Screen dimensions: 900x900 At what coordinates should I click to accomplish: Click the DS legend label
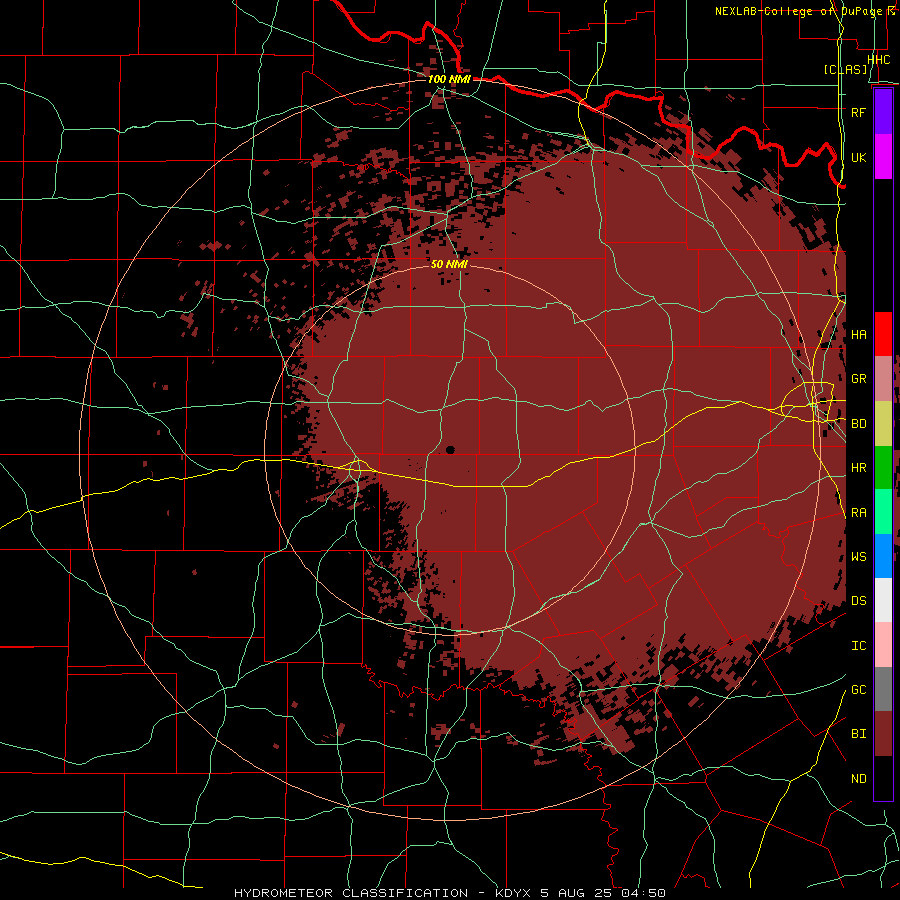click(x=858, y=600)
